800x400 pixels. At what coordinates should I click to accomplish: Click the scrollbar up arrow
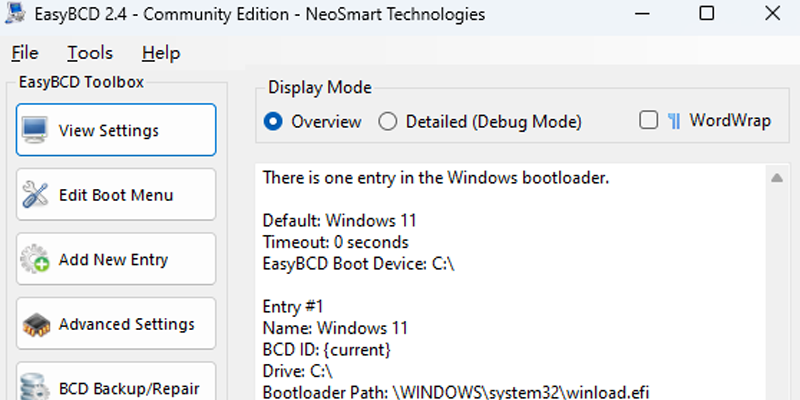777,178
